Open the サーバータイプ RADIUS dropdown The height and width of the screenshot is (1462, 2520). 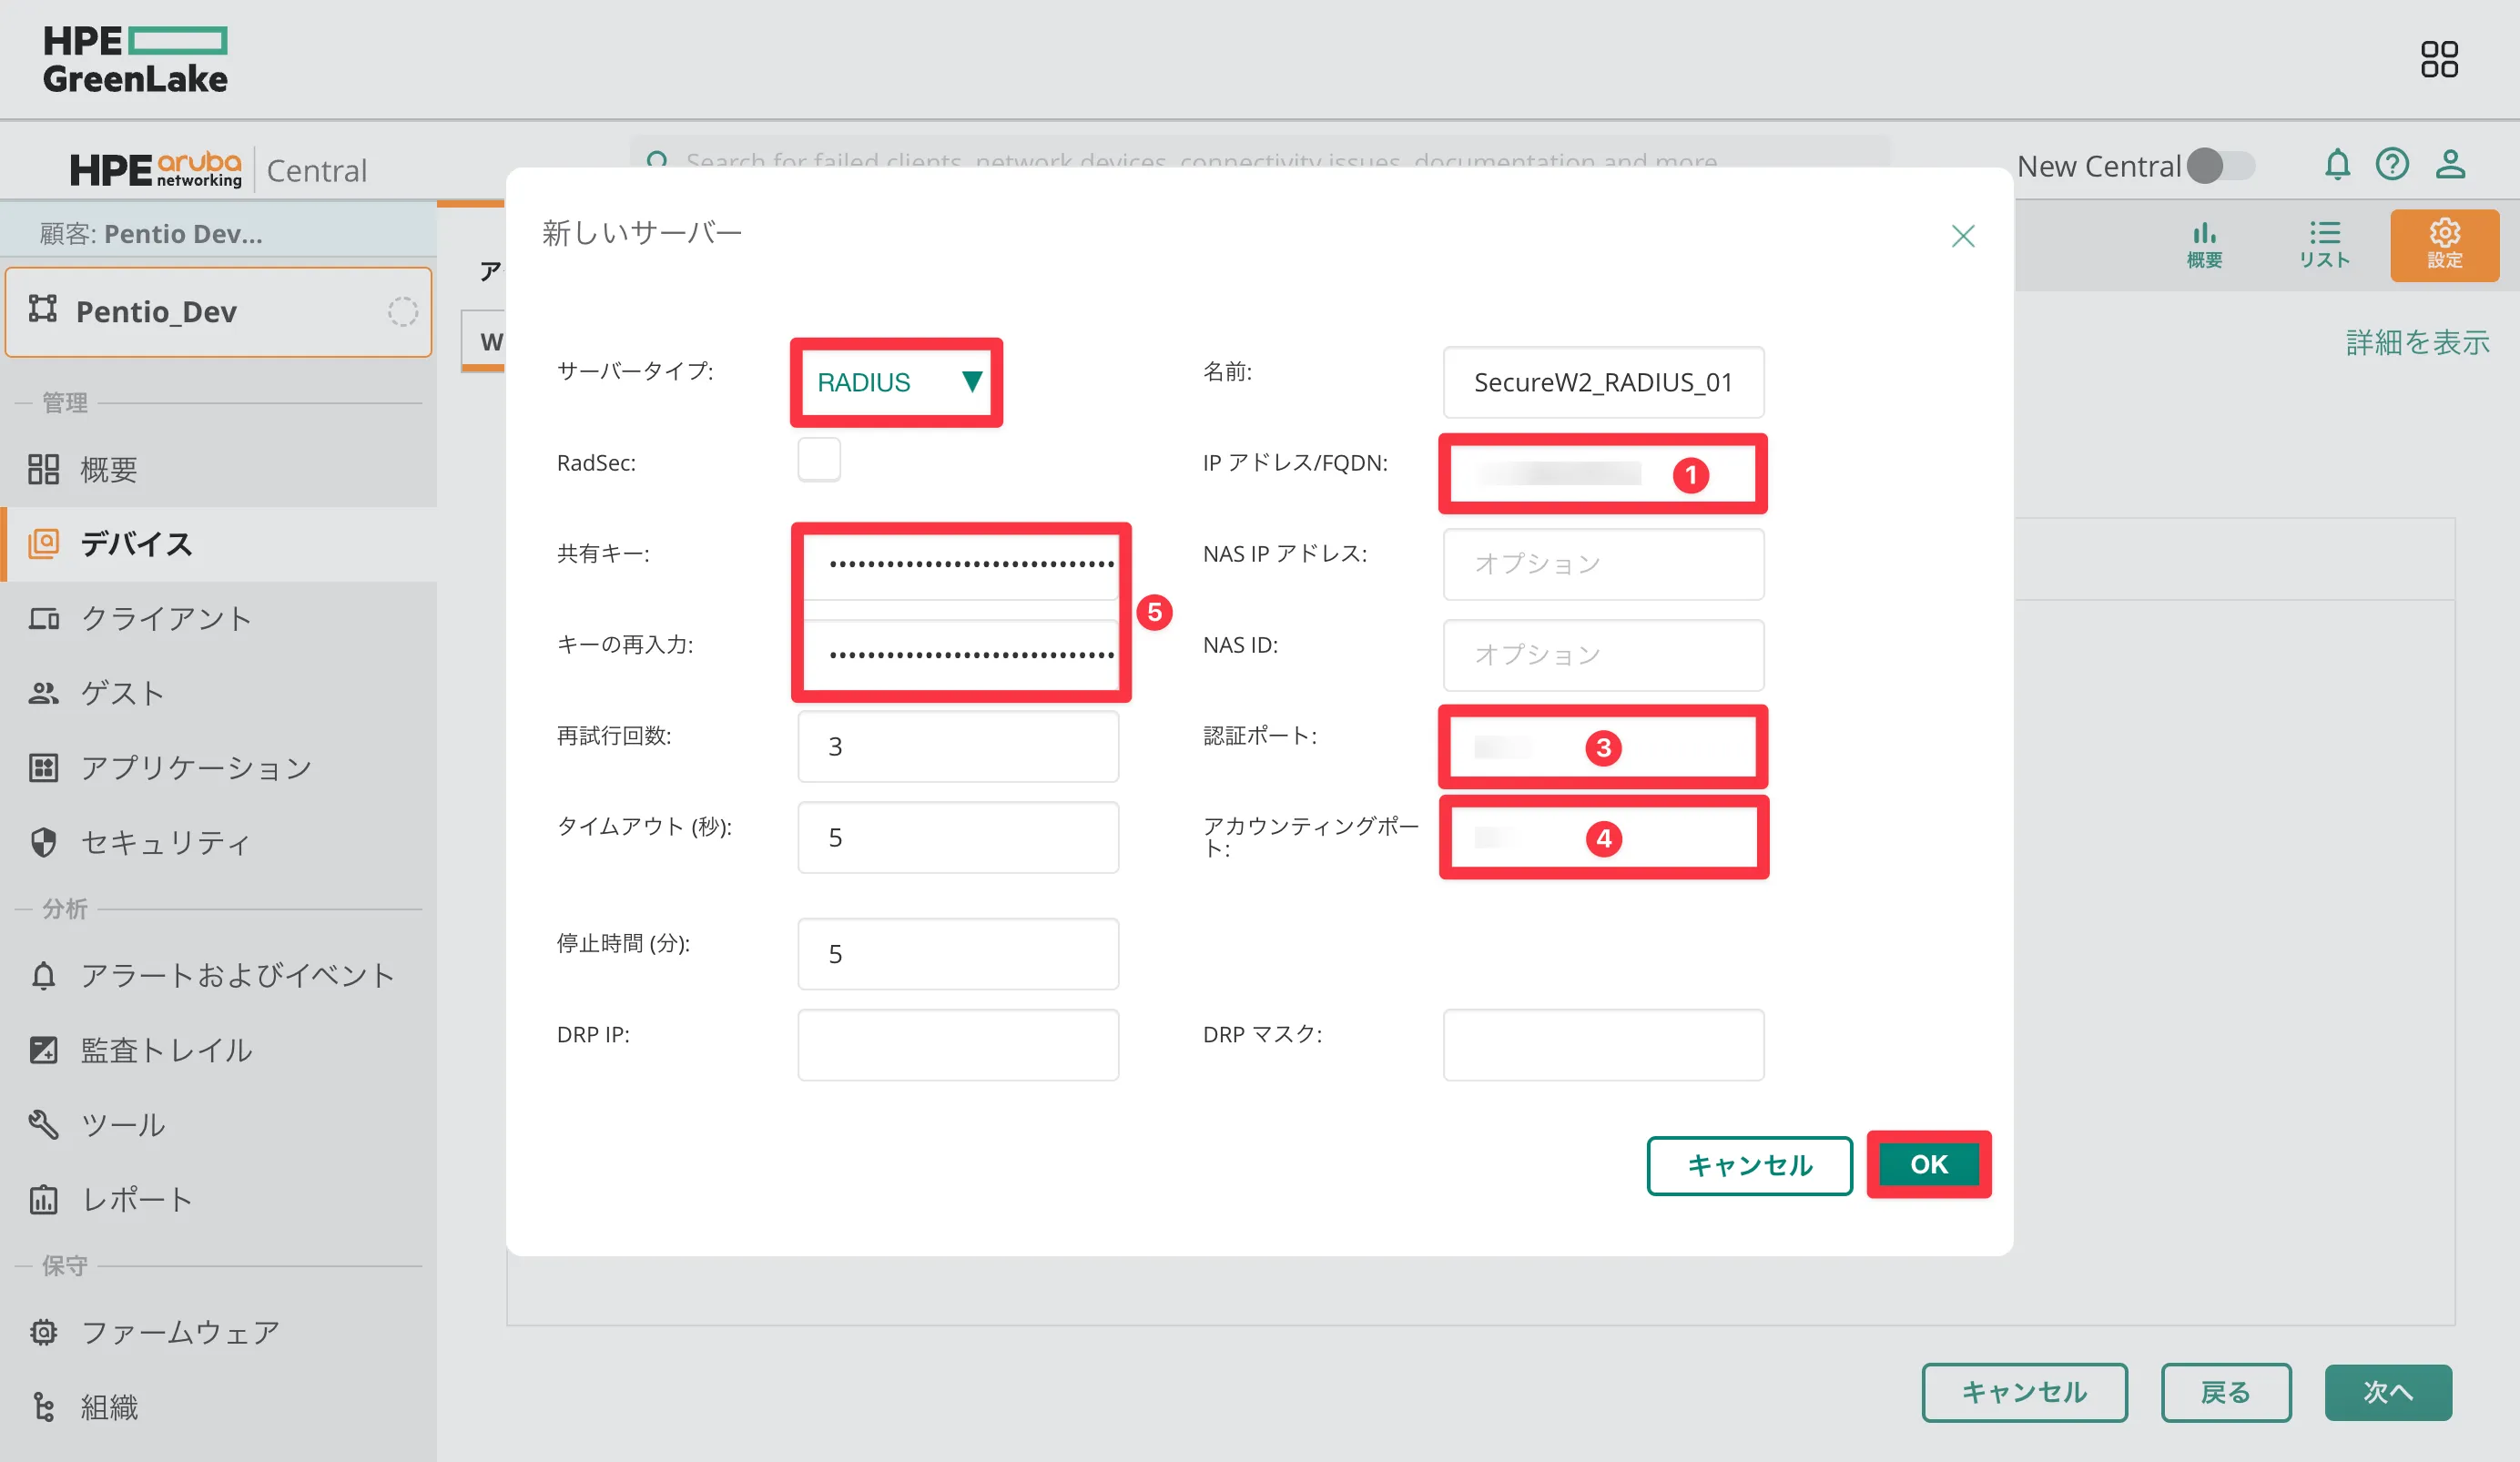pos(896,382)
